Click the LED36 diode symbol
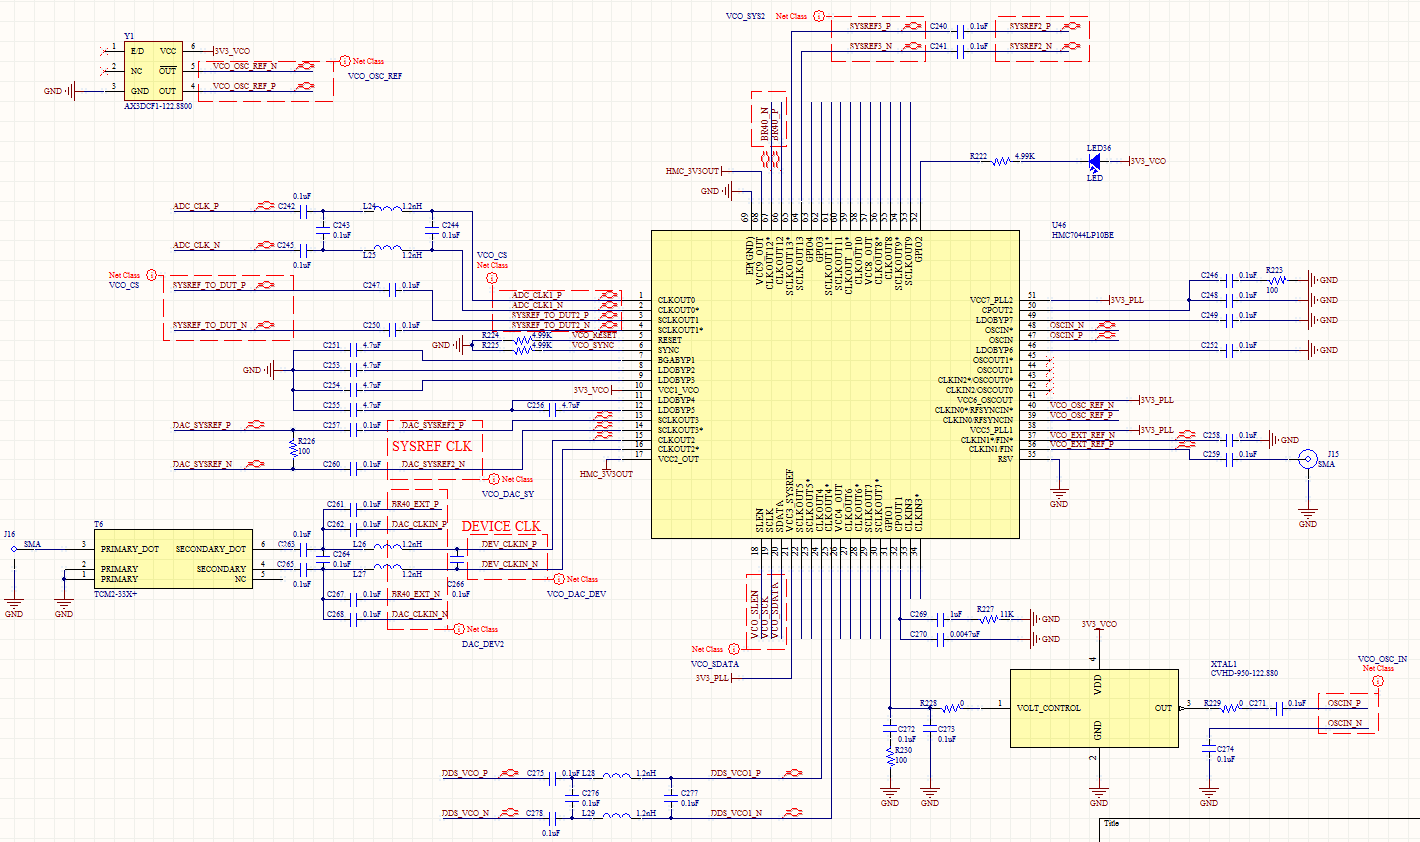The height and width of the screenshot is (842, 1420). tap(1094, 160)
